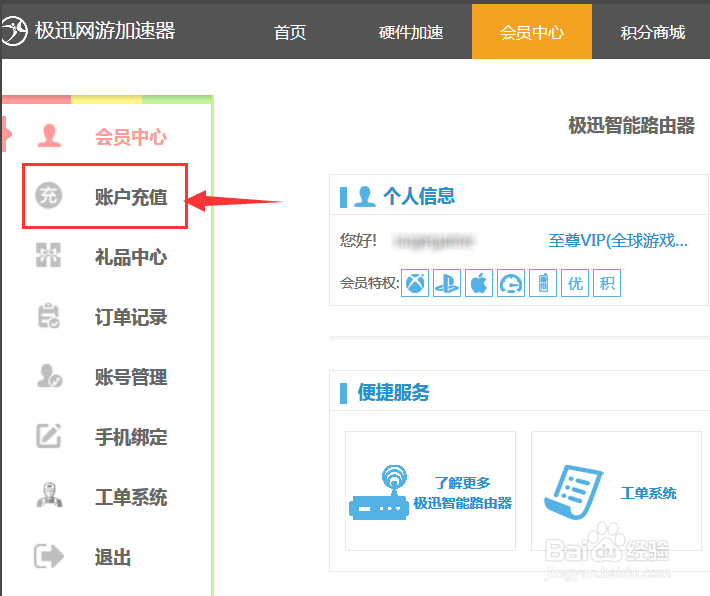The width and height of the screenshot is (710, 596).
Task: Click the 优 privilege badge
Action: click(575, 284)
